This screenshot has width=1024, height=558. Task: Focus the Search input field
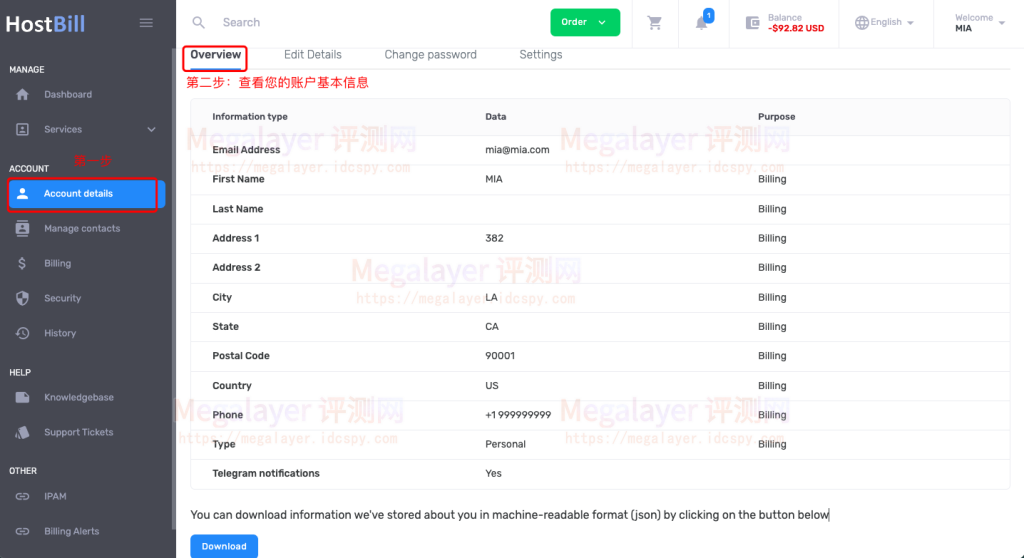click(x=379, y=23)
